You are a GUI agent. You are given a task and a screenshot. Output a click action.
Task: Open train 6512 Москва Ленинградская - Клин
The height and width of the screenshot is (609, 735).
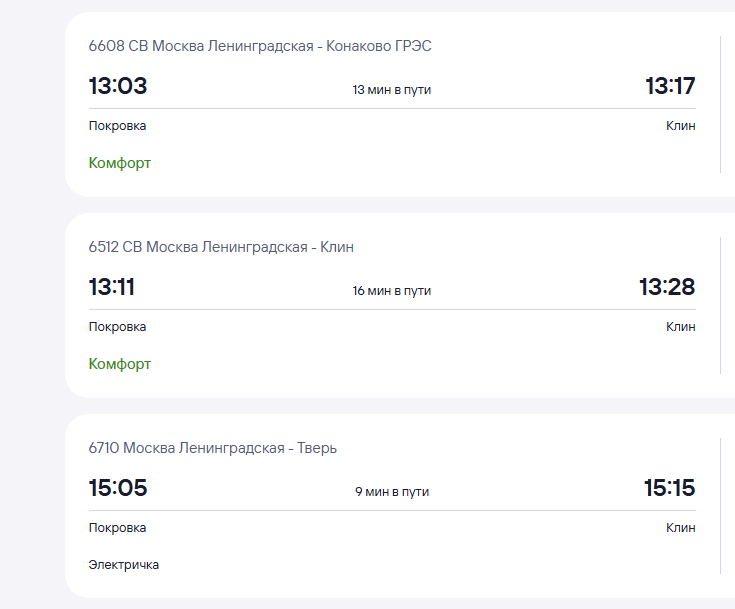[x=221, y=247]
